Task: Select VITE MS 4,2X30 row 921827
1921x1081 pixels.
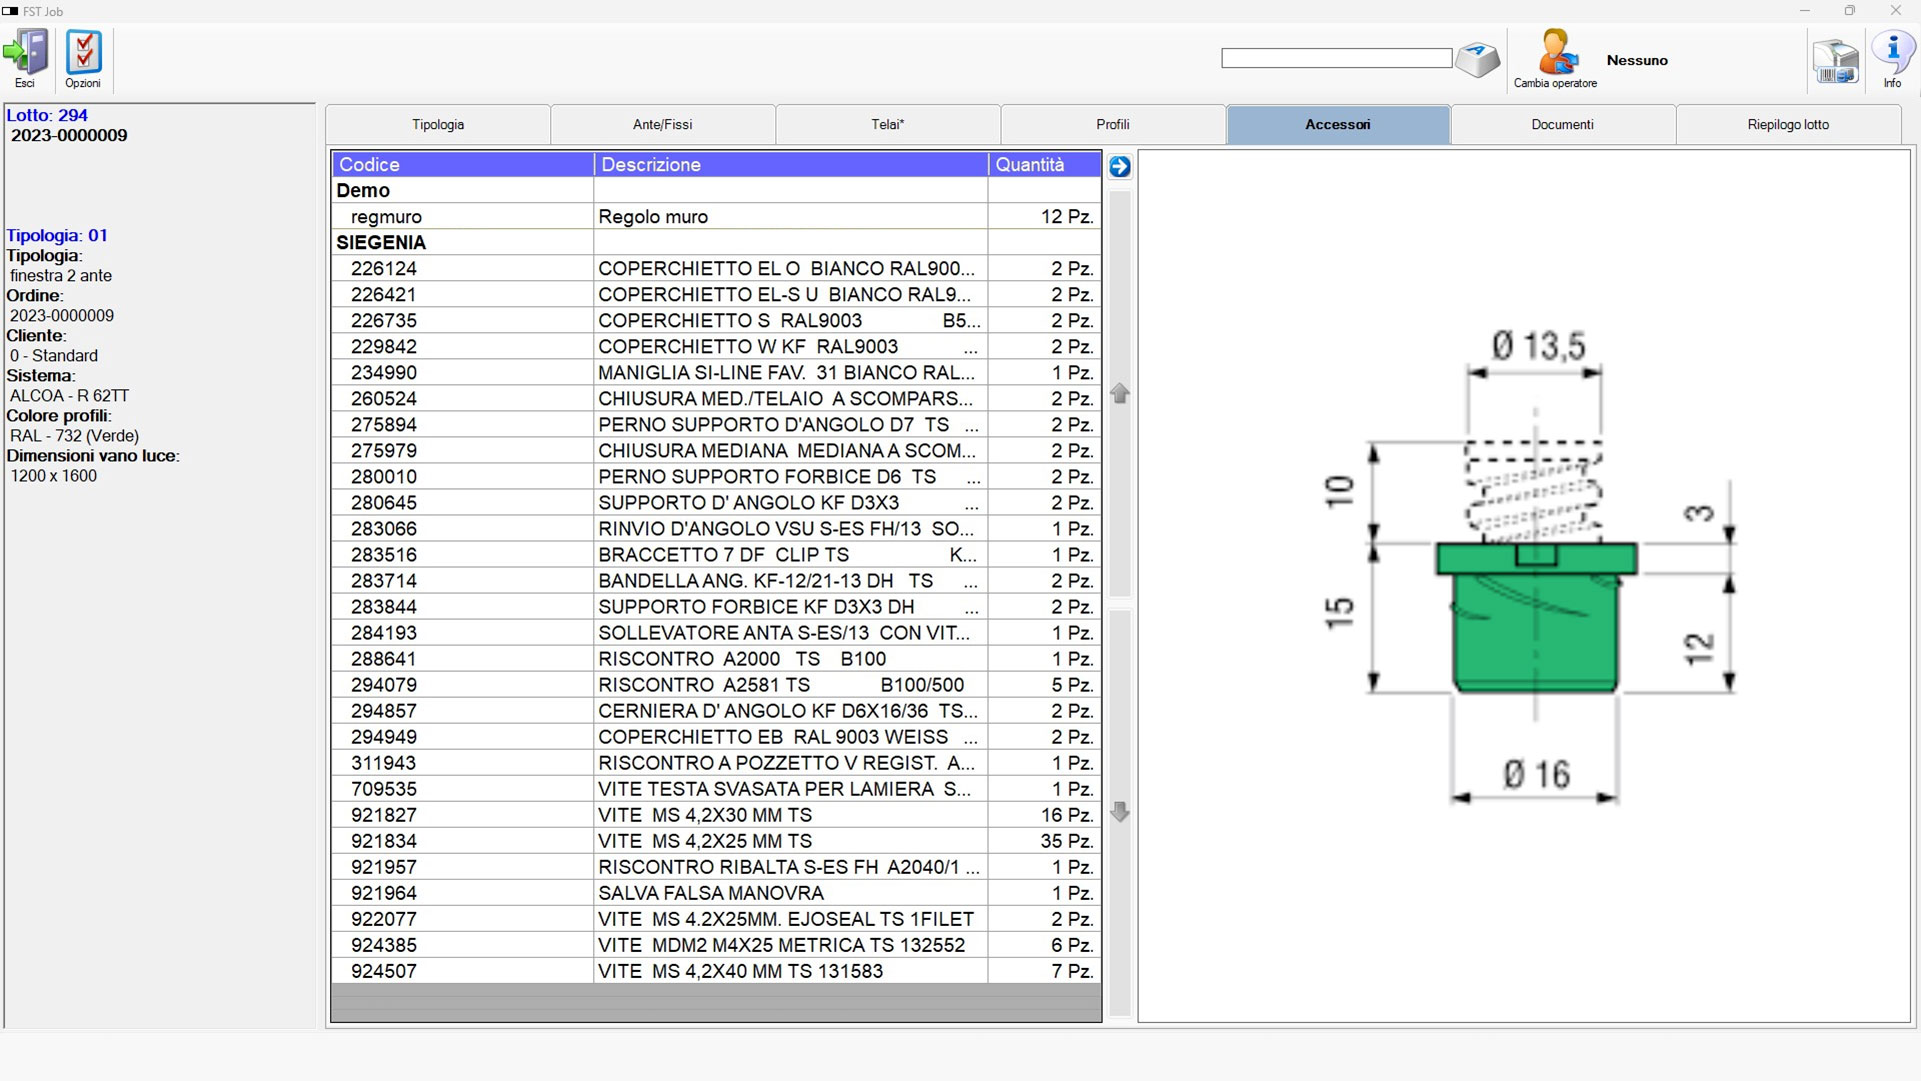Action: point(716,814)
